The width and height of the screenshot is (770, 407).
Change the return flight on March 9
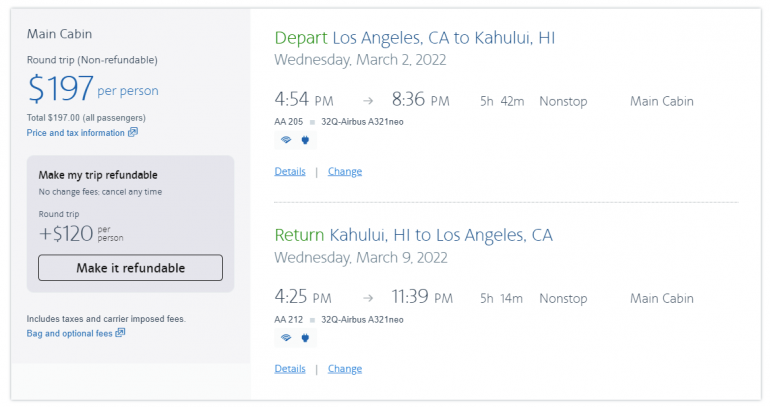(x=345, y=369)
